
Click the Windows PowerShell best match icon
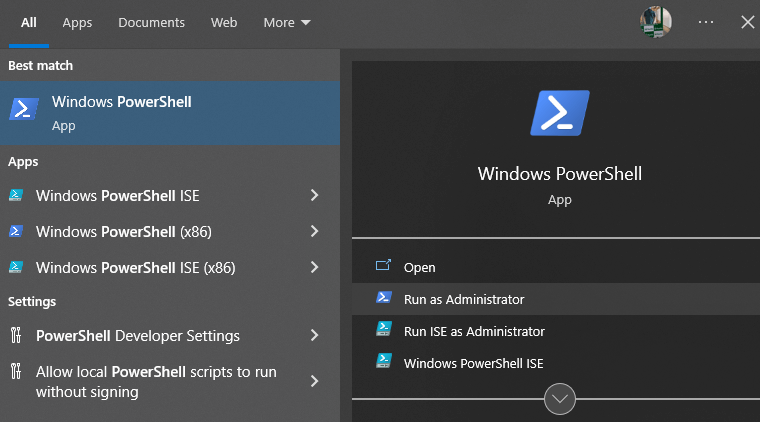(24, 109)
